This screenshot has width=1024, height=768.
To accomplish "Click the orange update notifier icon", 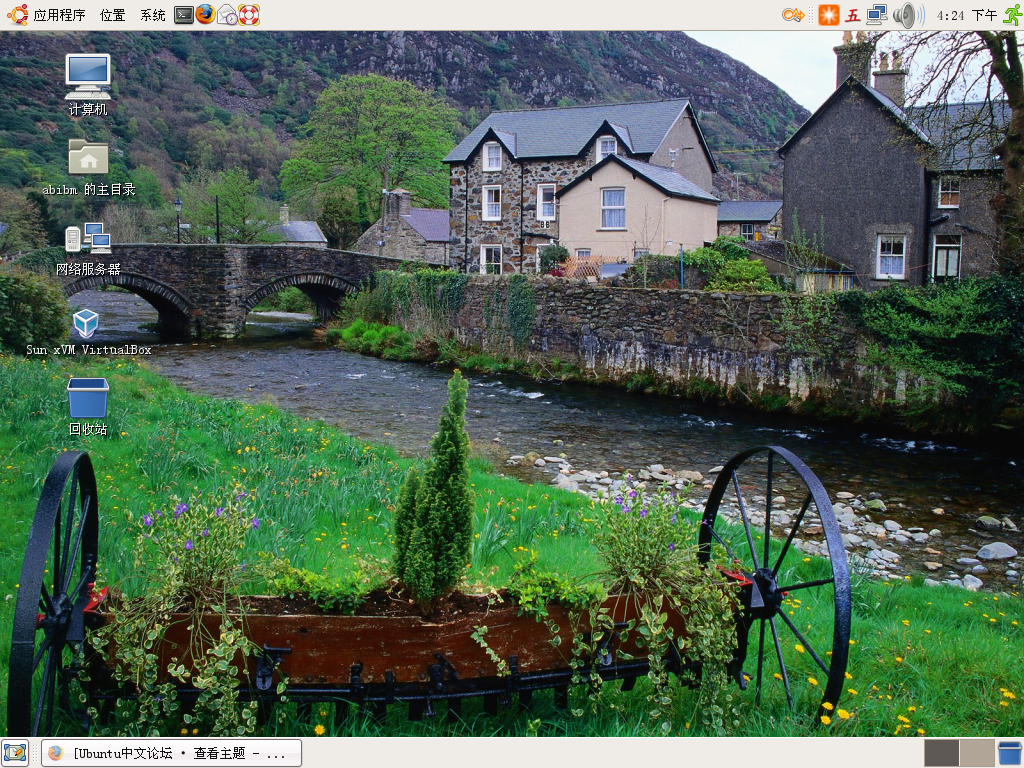I will point(829,14).
